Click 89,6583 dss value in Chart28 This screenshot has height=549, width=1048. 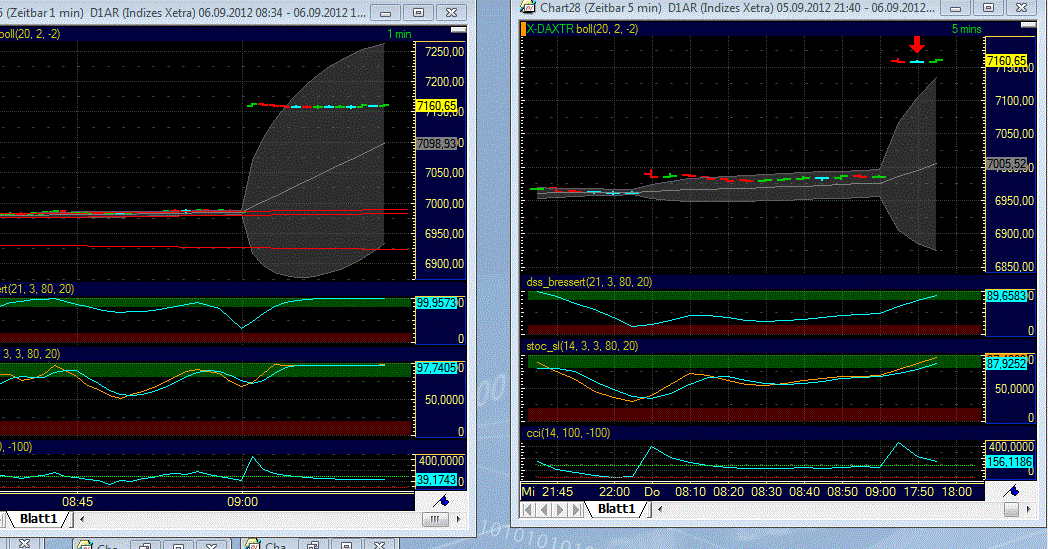click(1006, 296)
